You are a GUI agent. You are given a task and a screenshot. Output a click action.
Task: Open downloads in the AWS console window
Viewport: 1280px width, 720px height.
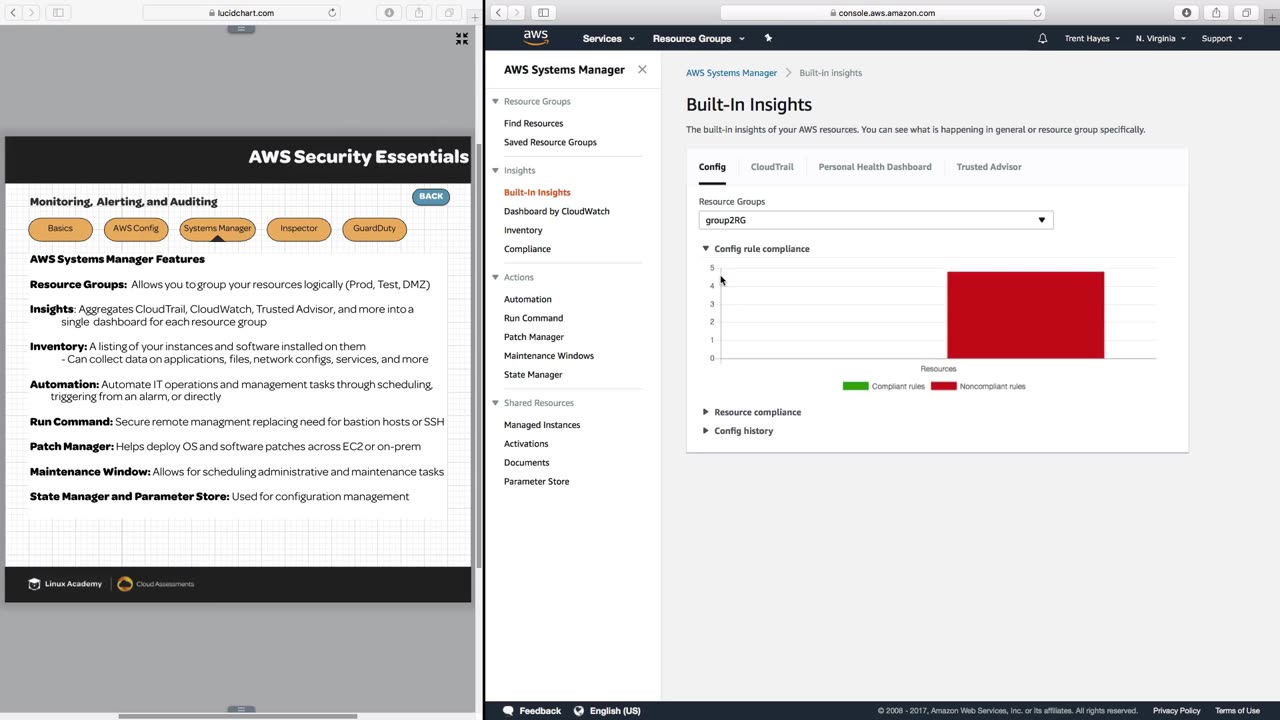point(1186,13)
